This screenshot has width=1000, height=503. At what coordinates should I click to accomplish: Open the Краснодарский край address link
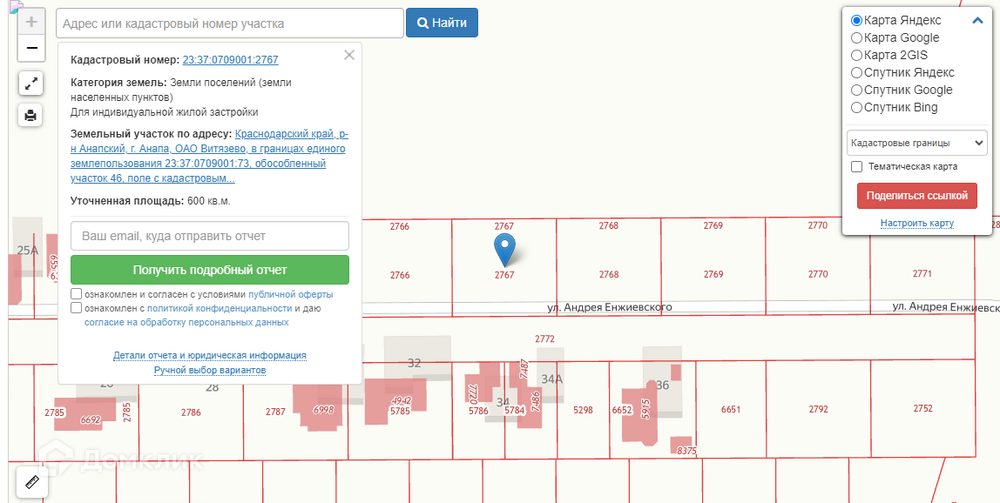pos(210,156)
